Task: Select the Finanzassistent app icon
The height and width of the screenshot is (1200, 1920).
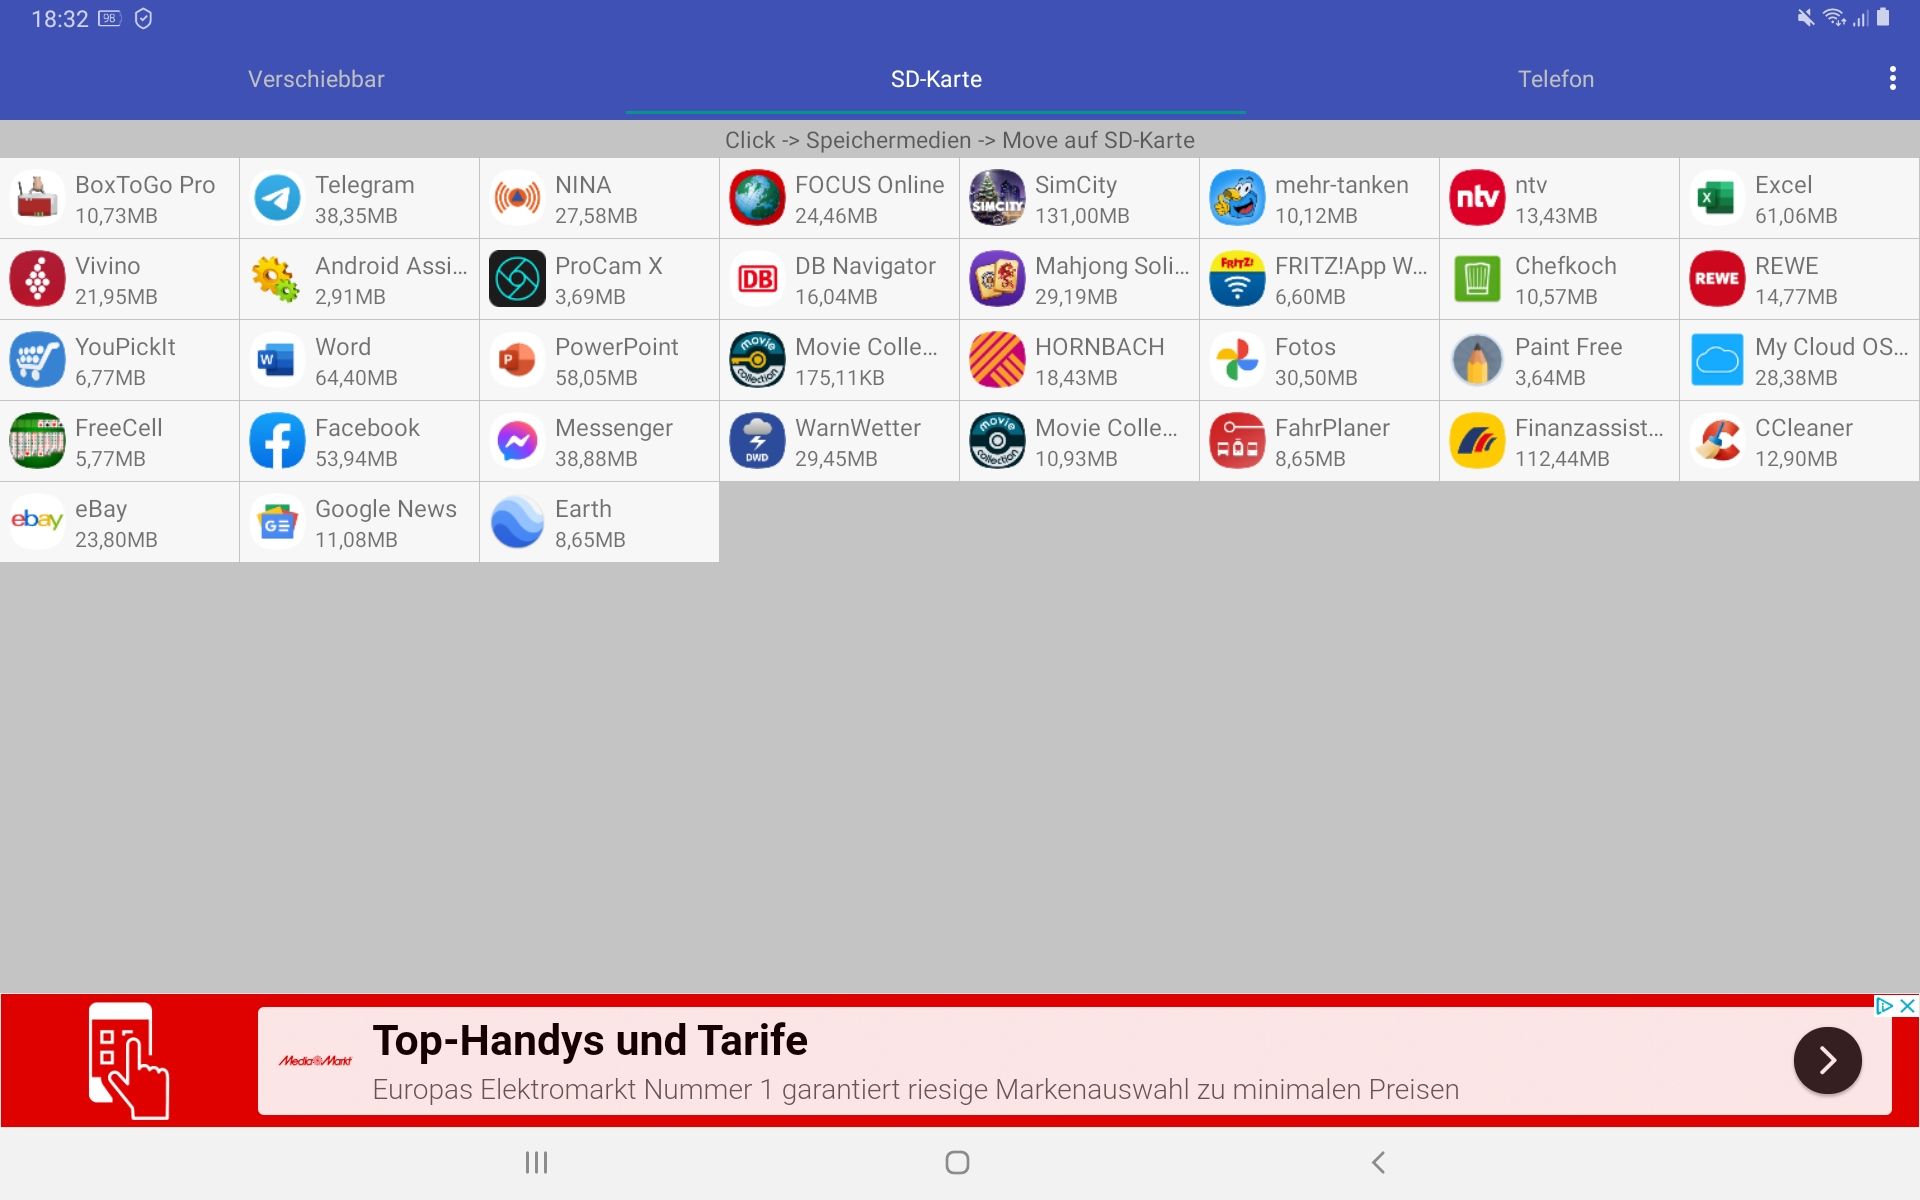Action: [x=1477, y=441]
